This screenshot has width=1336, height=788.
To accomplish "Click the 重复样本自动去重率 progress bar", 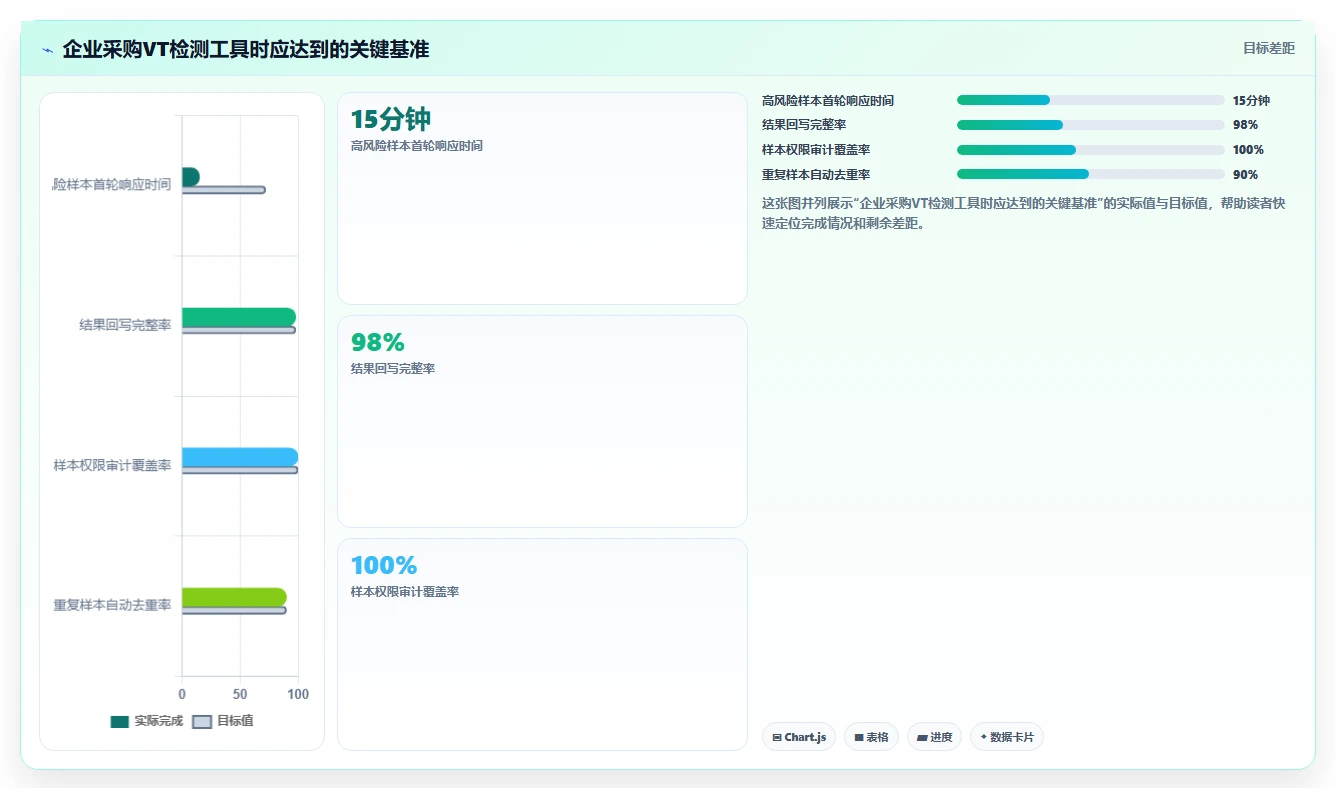I will pos(1090,174).
